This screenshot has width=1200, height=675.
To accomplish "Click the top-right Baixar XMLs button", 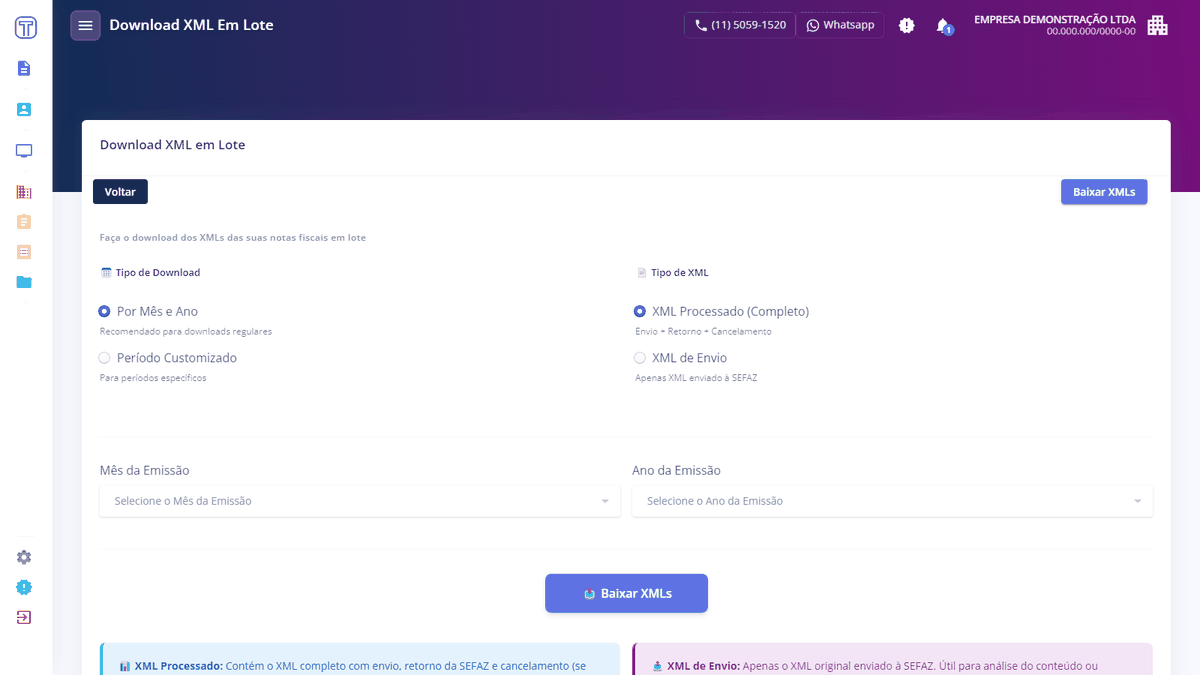I will pos(1104,191).
